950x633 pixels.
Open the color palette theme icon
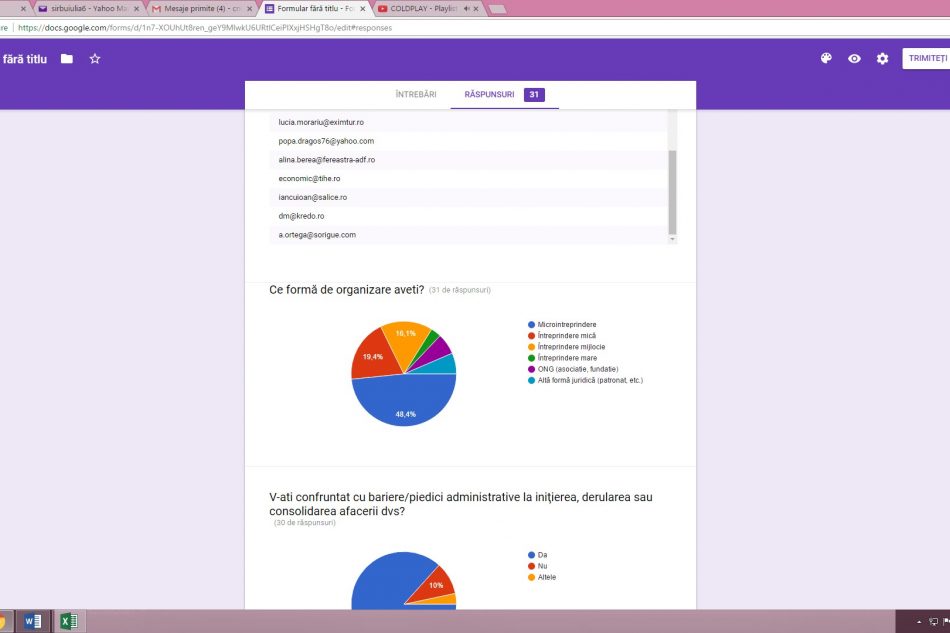tap(826, 59)
